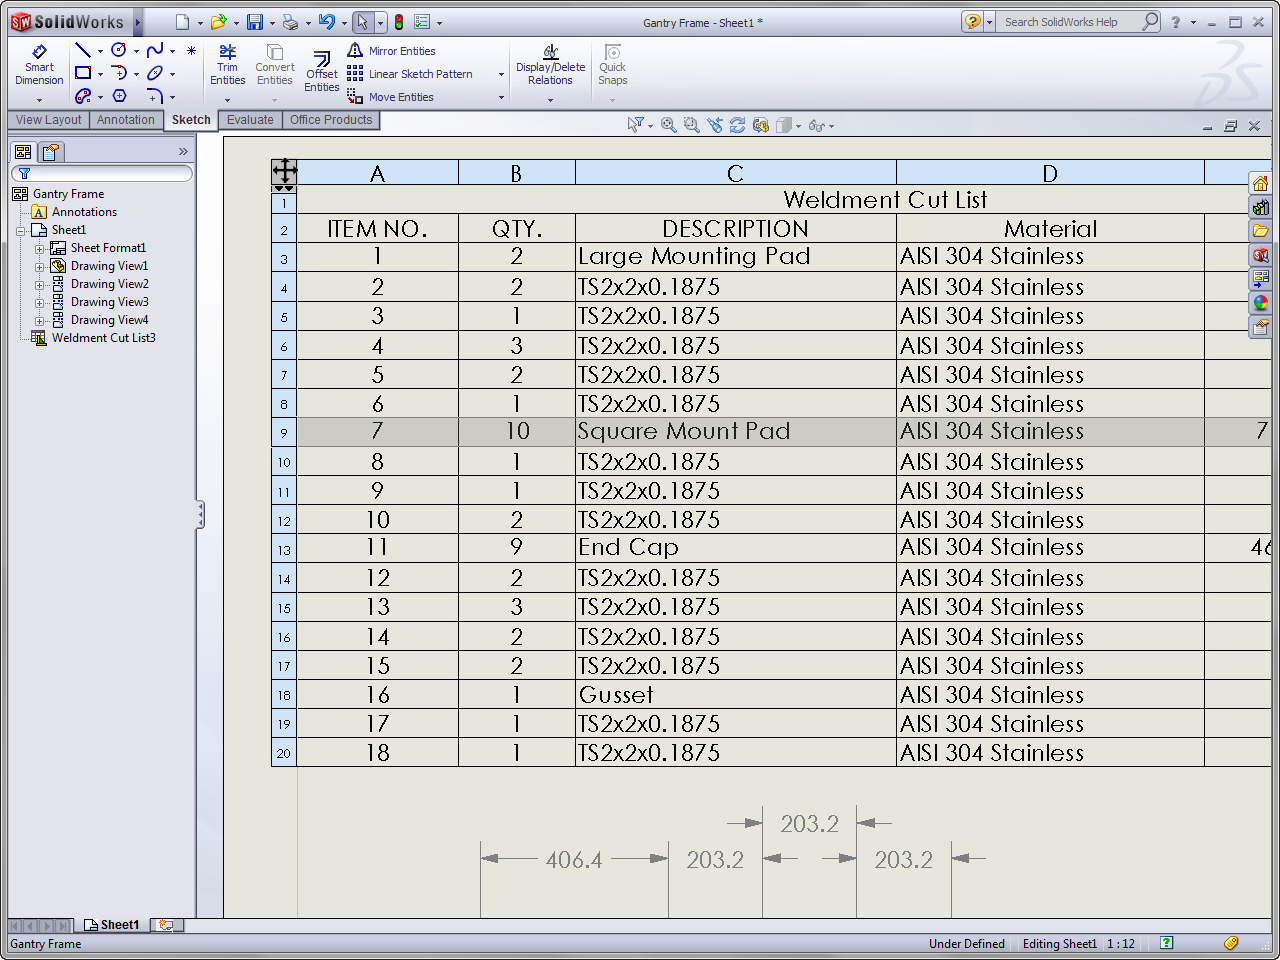
Task: Open the Evaluate tab
Action: [250, 120]
